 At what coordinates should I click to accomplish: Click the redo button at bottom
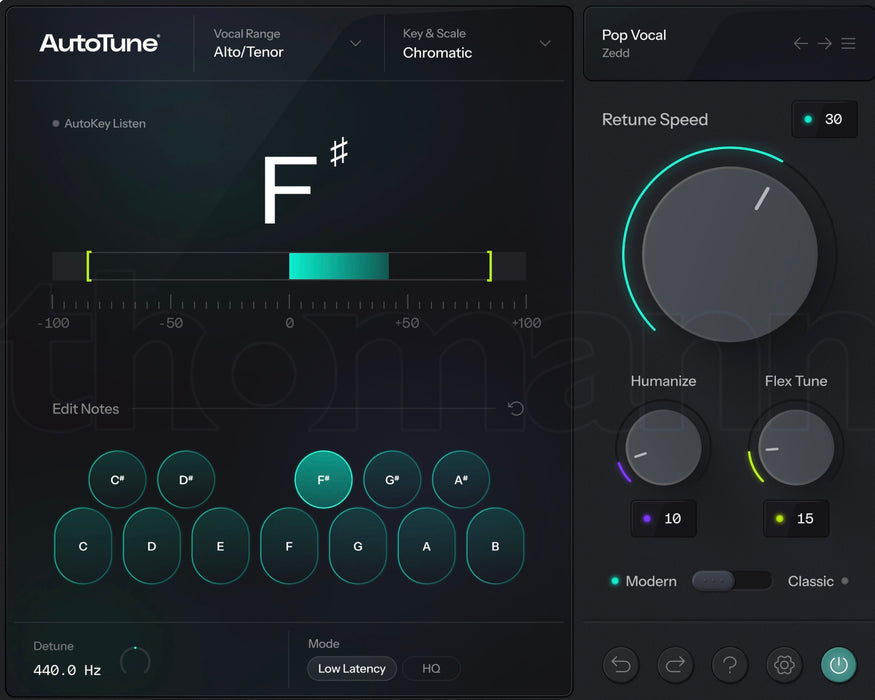tap(675, 664)
